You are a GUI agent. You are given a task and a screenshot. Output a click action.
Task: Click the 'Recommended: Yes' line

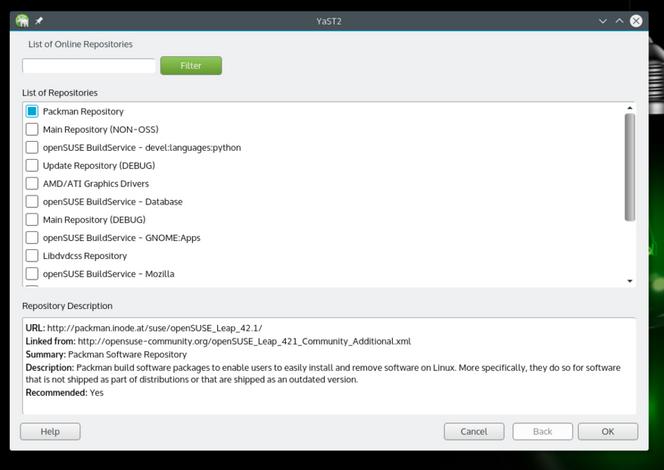point(64,393)
